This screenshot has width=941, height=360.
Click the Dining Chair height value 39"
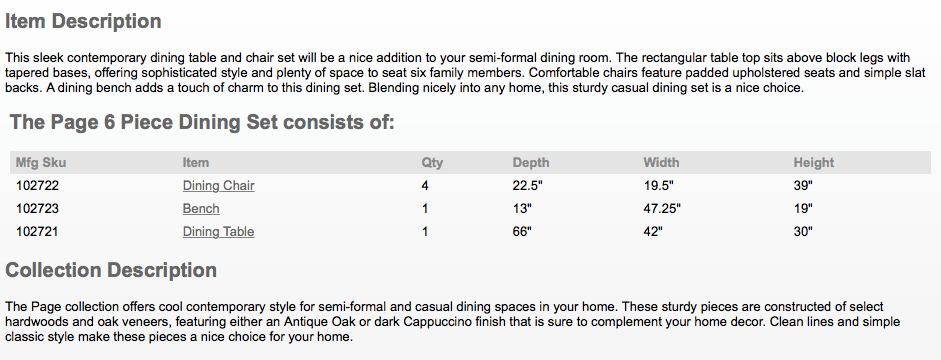[x=803, y=186]
